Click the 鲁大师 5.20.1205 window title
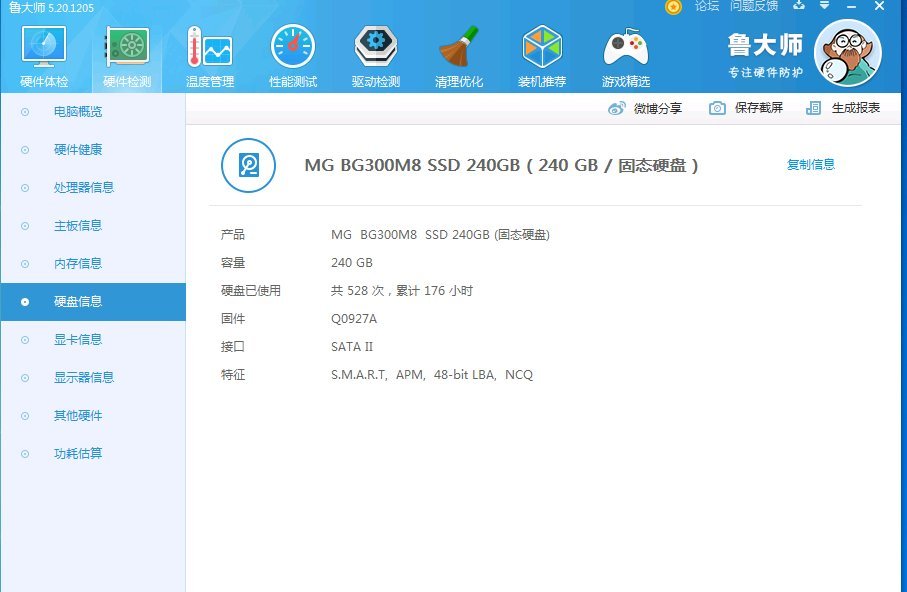This screenshot has height=592, width=907. point(51,8)
